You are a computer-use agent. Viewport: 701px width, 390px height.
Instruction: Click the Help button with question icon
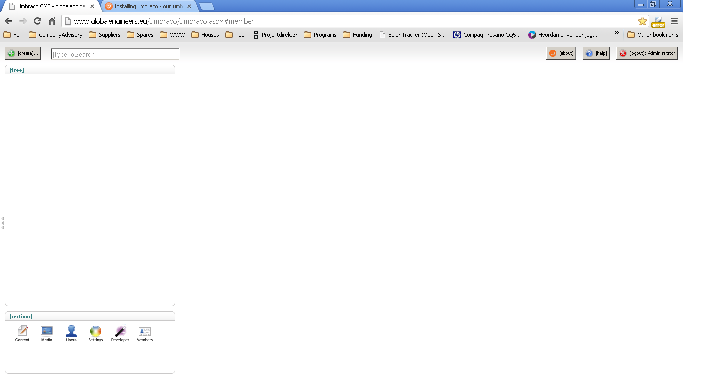[596, 53]
